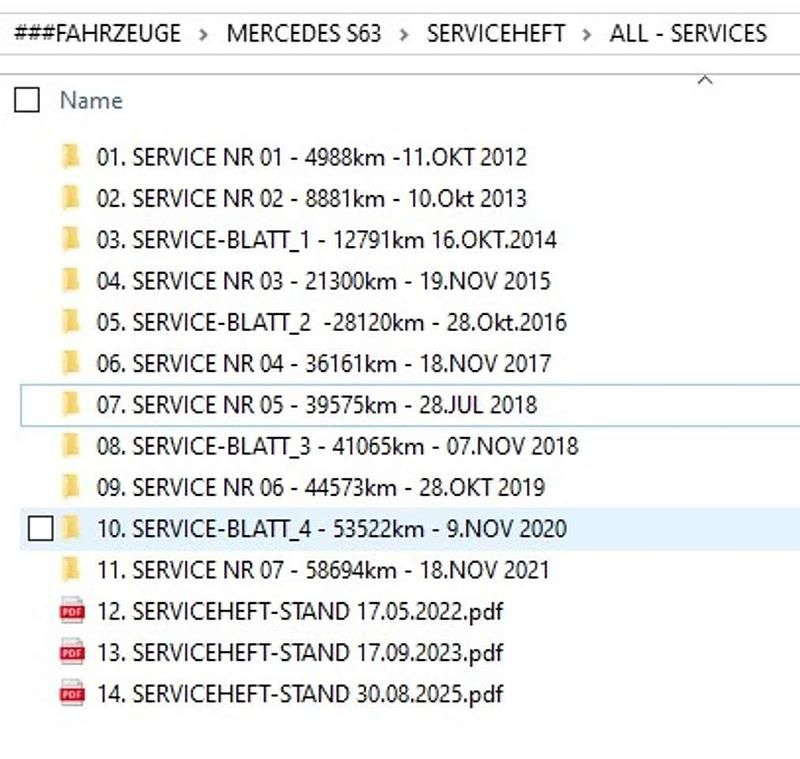Screen dimensions: 800x759
Task: Select folder icon for 10. SERVICE-BLATT_4
Action: [x=71, y=527]
